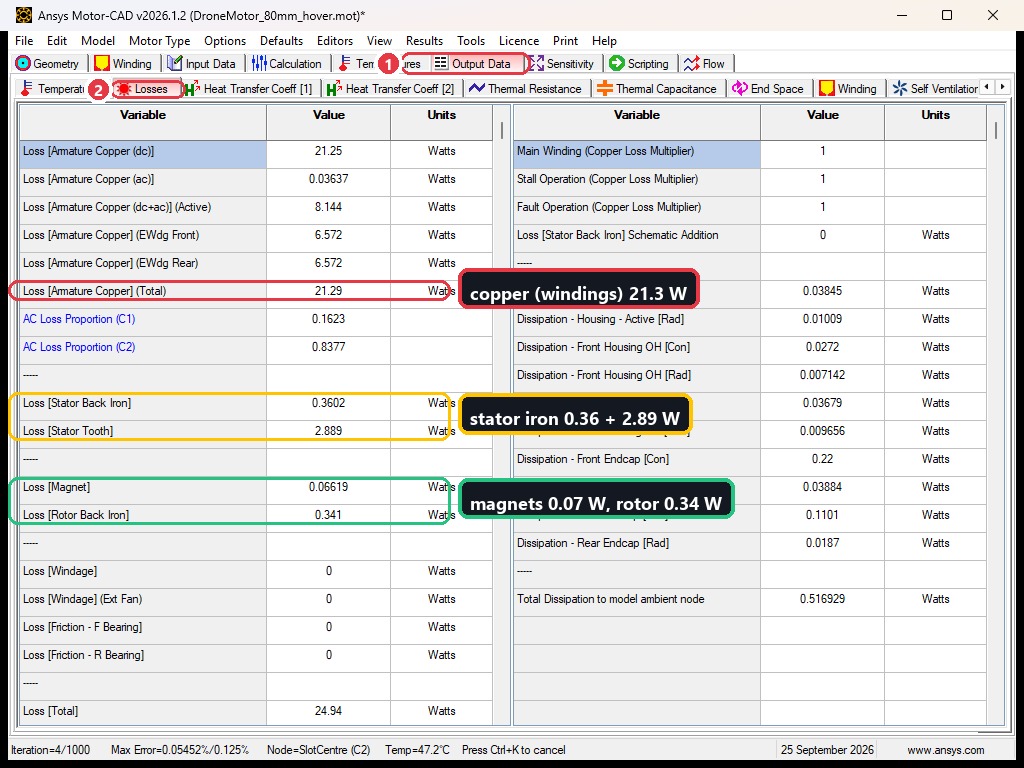Switch to the Input Data tab

tap(202, 63)
